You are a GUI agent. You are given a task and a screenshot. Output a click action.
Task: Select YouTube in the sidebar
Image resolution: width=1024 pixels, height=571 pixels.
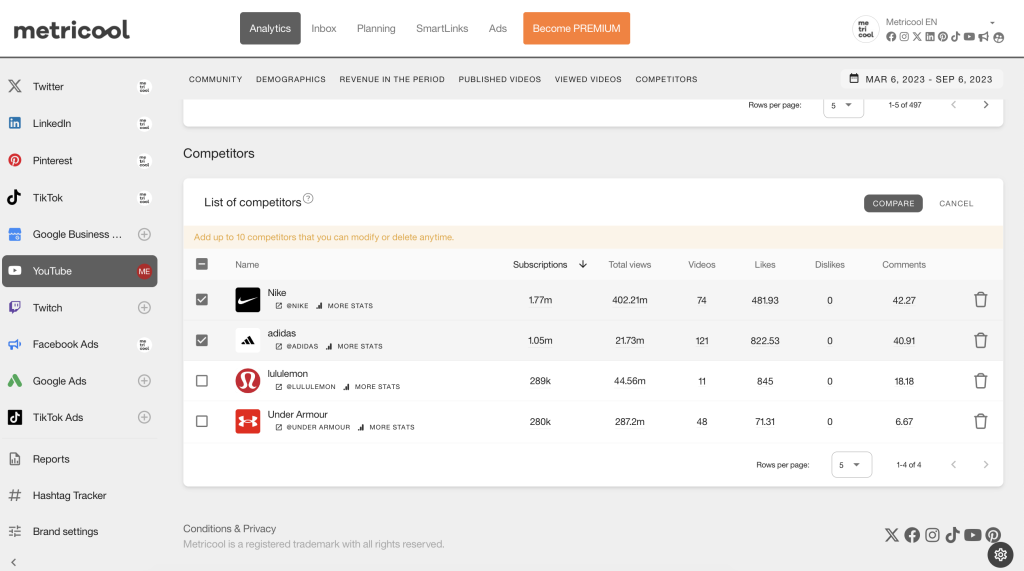point(79,271)
